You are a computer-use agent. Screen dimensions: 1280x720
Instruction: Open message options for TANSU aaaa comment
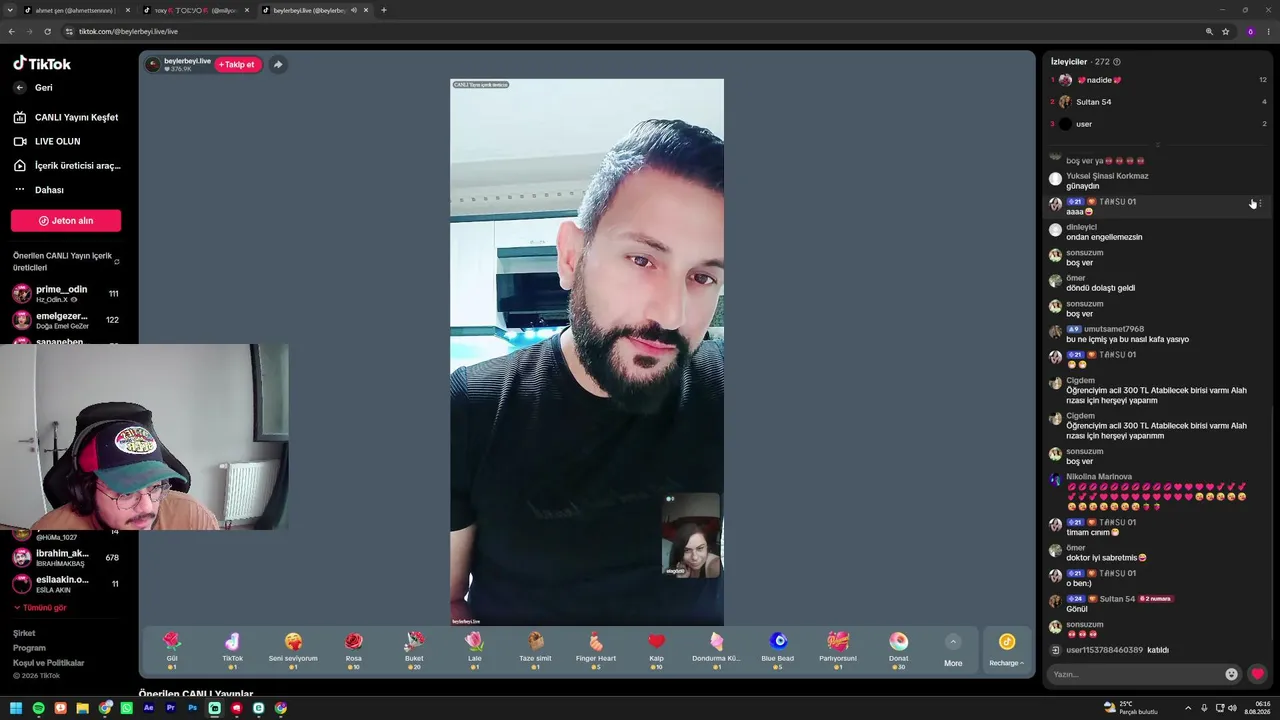(x=1260, y=204)
